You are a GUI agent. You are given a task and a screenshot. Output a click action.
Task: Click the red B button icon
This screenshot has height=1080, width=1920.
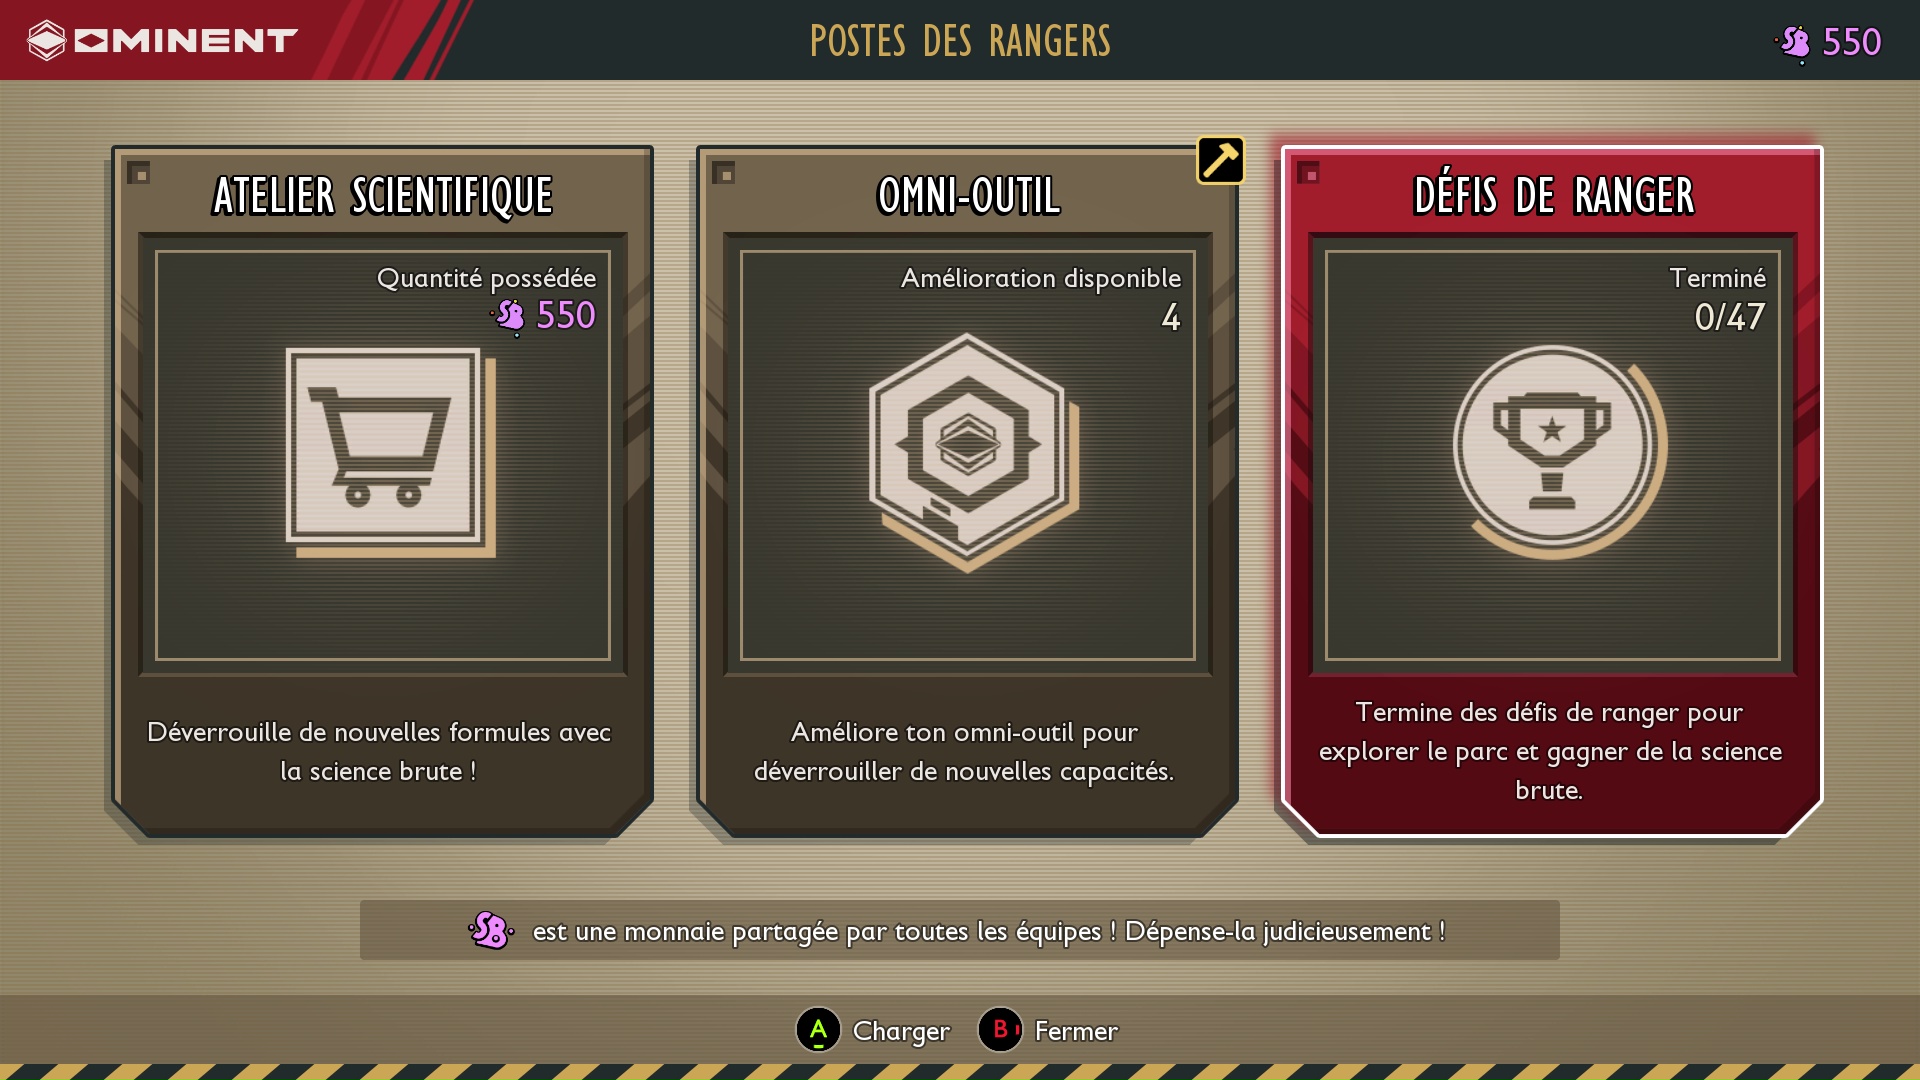coord(1000,1029)
